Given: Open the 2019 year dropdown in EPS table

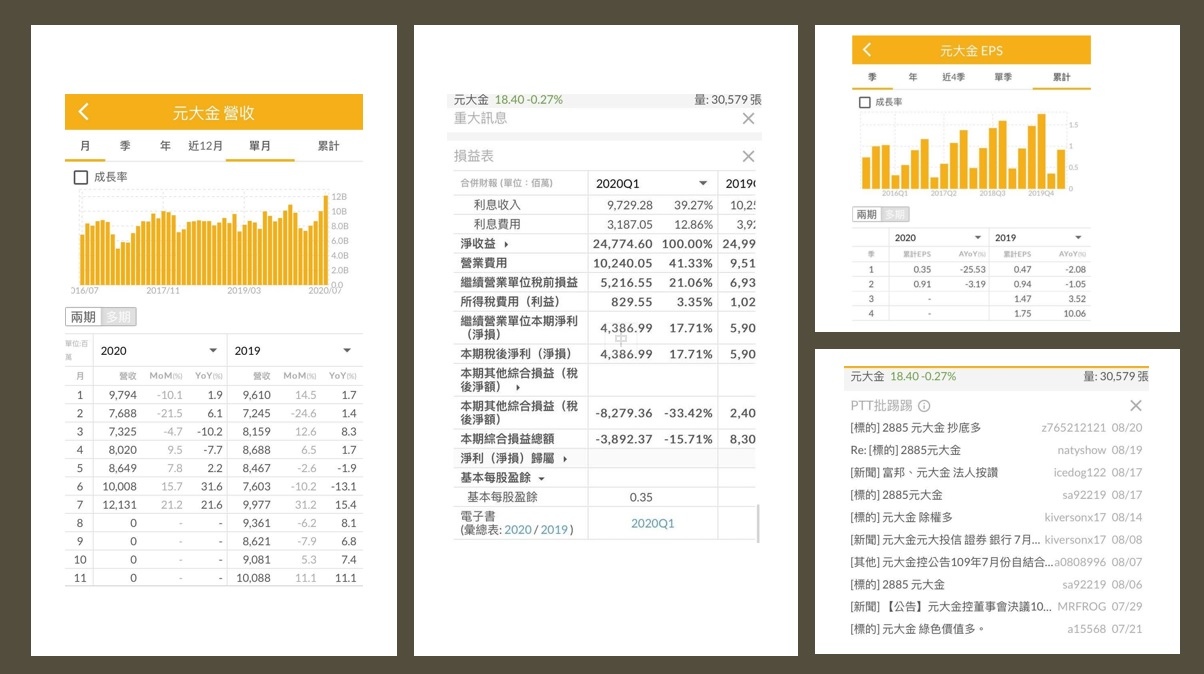Looking at the screenshot, I should pyautogui.click(x=1040, y=238).
